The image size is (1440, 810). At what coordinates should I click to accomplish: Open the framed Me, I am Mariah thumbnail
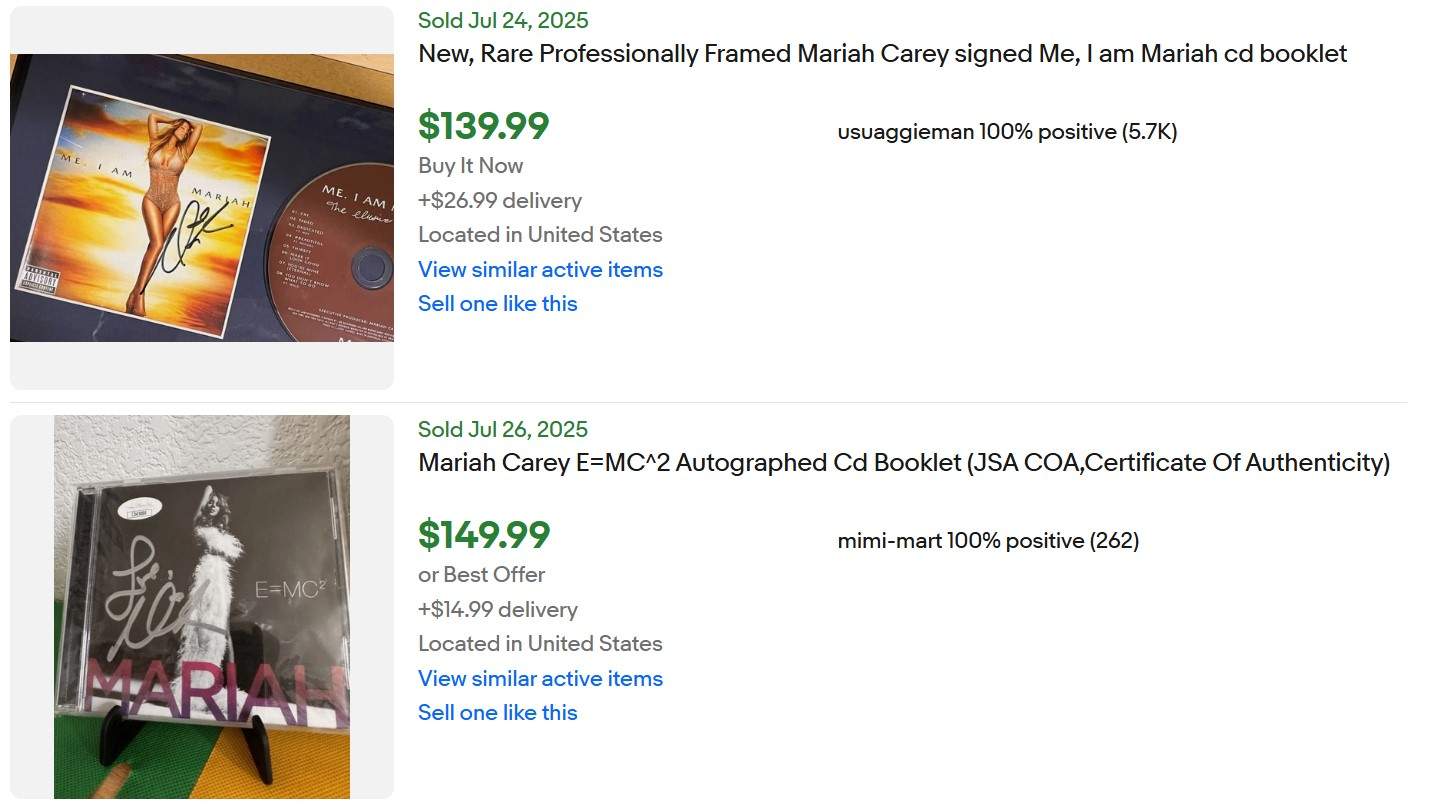click(x=202, y=198)
